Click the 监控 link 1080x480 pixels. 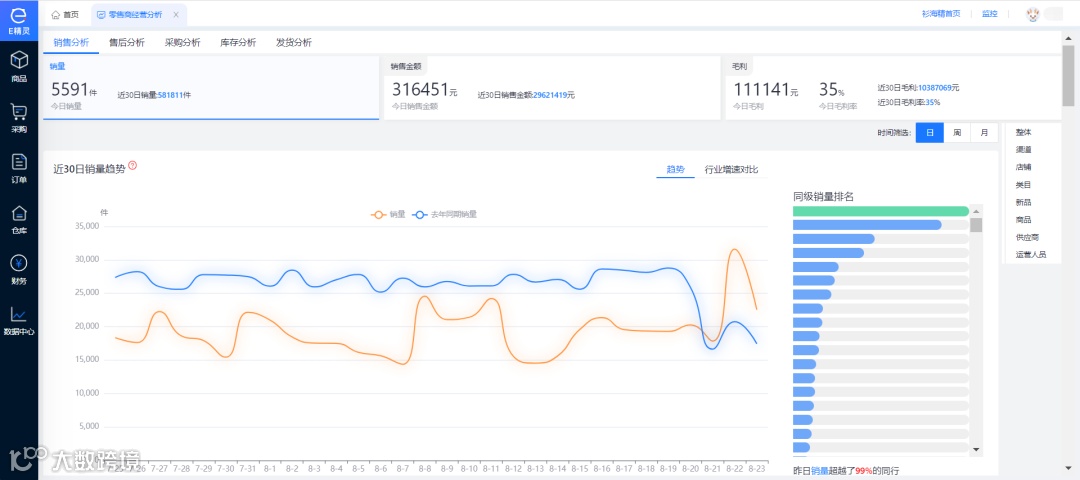click(990, 14)
